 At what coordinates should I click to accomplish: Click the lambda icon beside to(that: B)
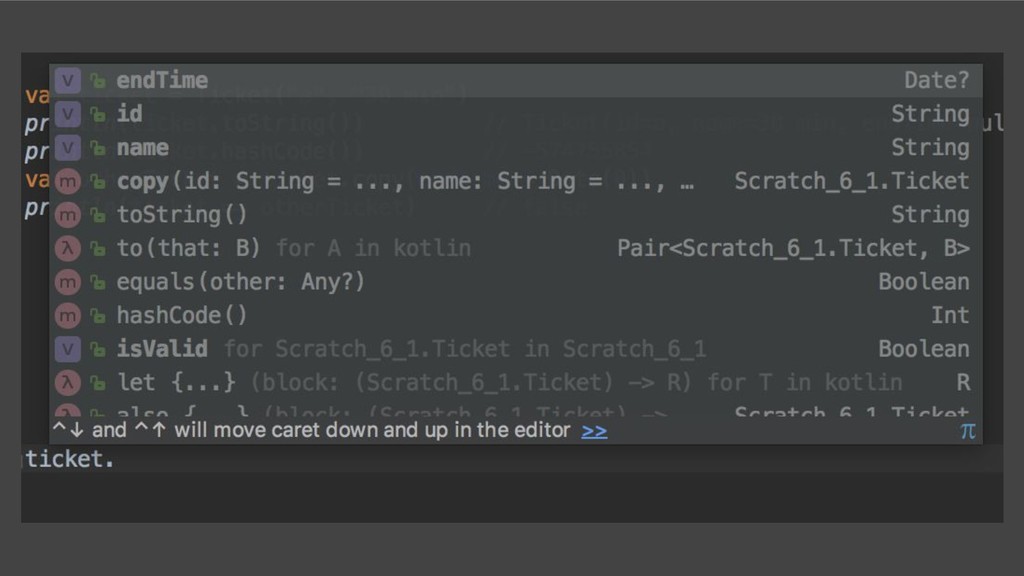[67, 248]
